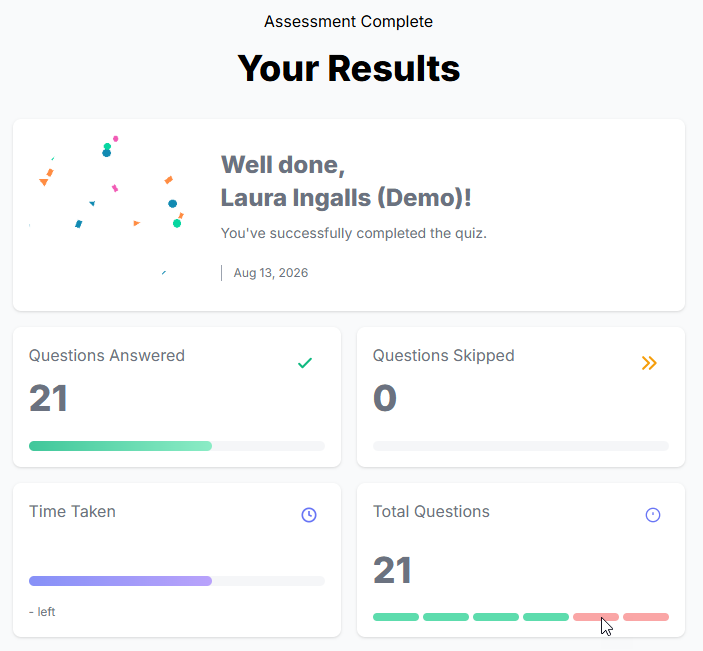Click the green checkmark icon in Questions Answered

click(x=305, y=363)
